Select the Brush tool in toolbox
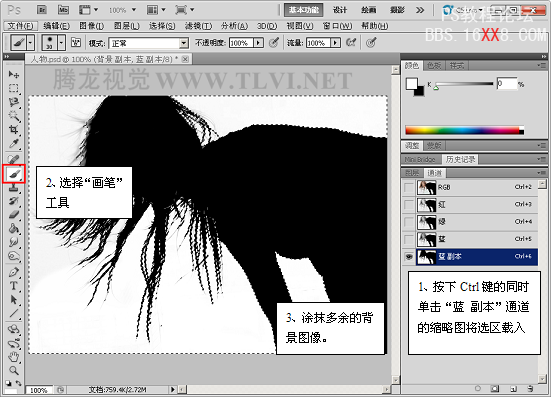 [14, 174]
